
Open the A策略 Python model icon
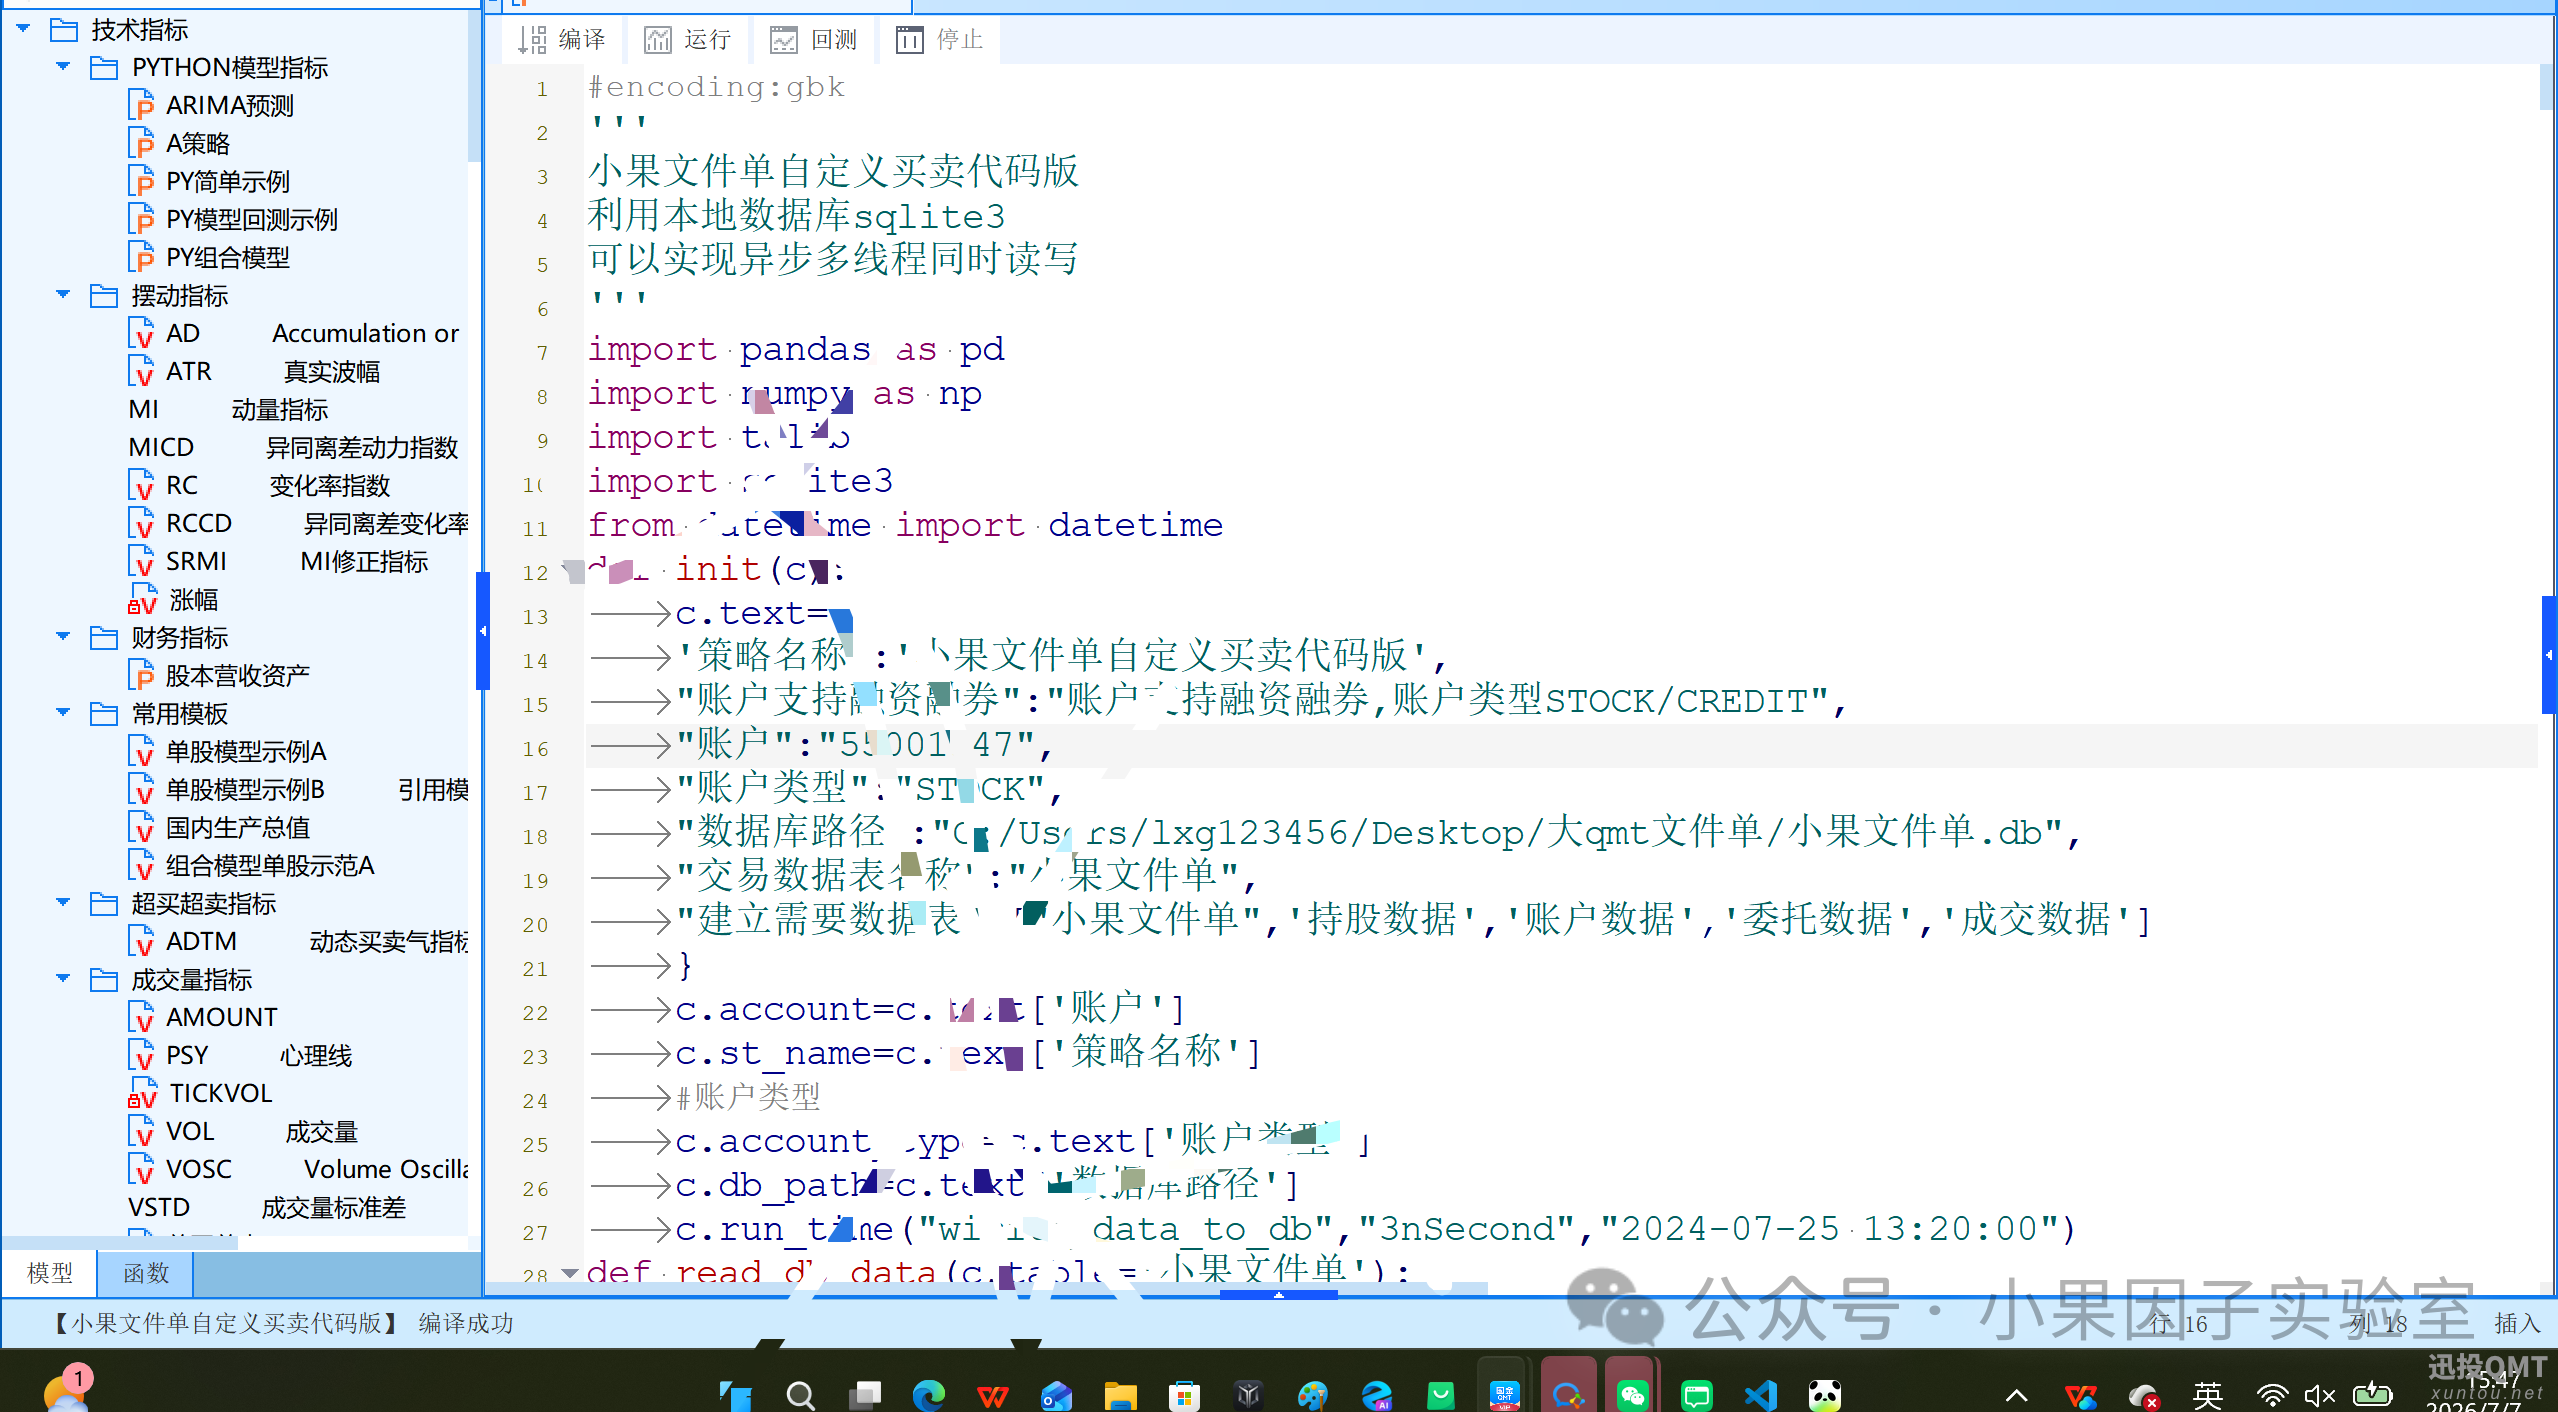coord(142,143)
